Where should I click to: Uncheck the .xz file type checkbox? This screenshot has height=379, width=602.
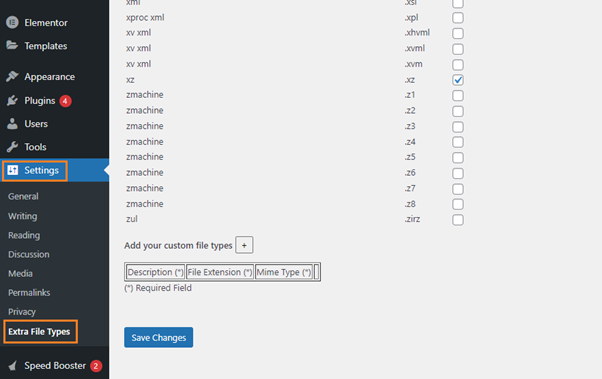point(458,80)
